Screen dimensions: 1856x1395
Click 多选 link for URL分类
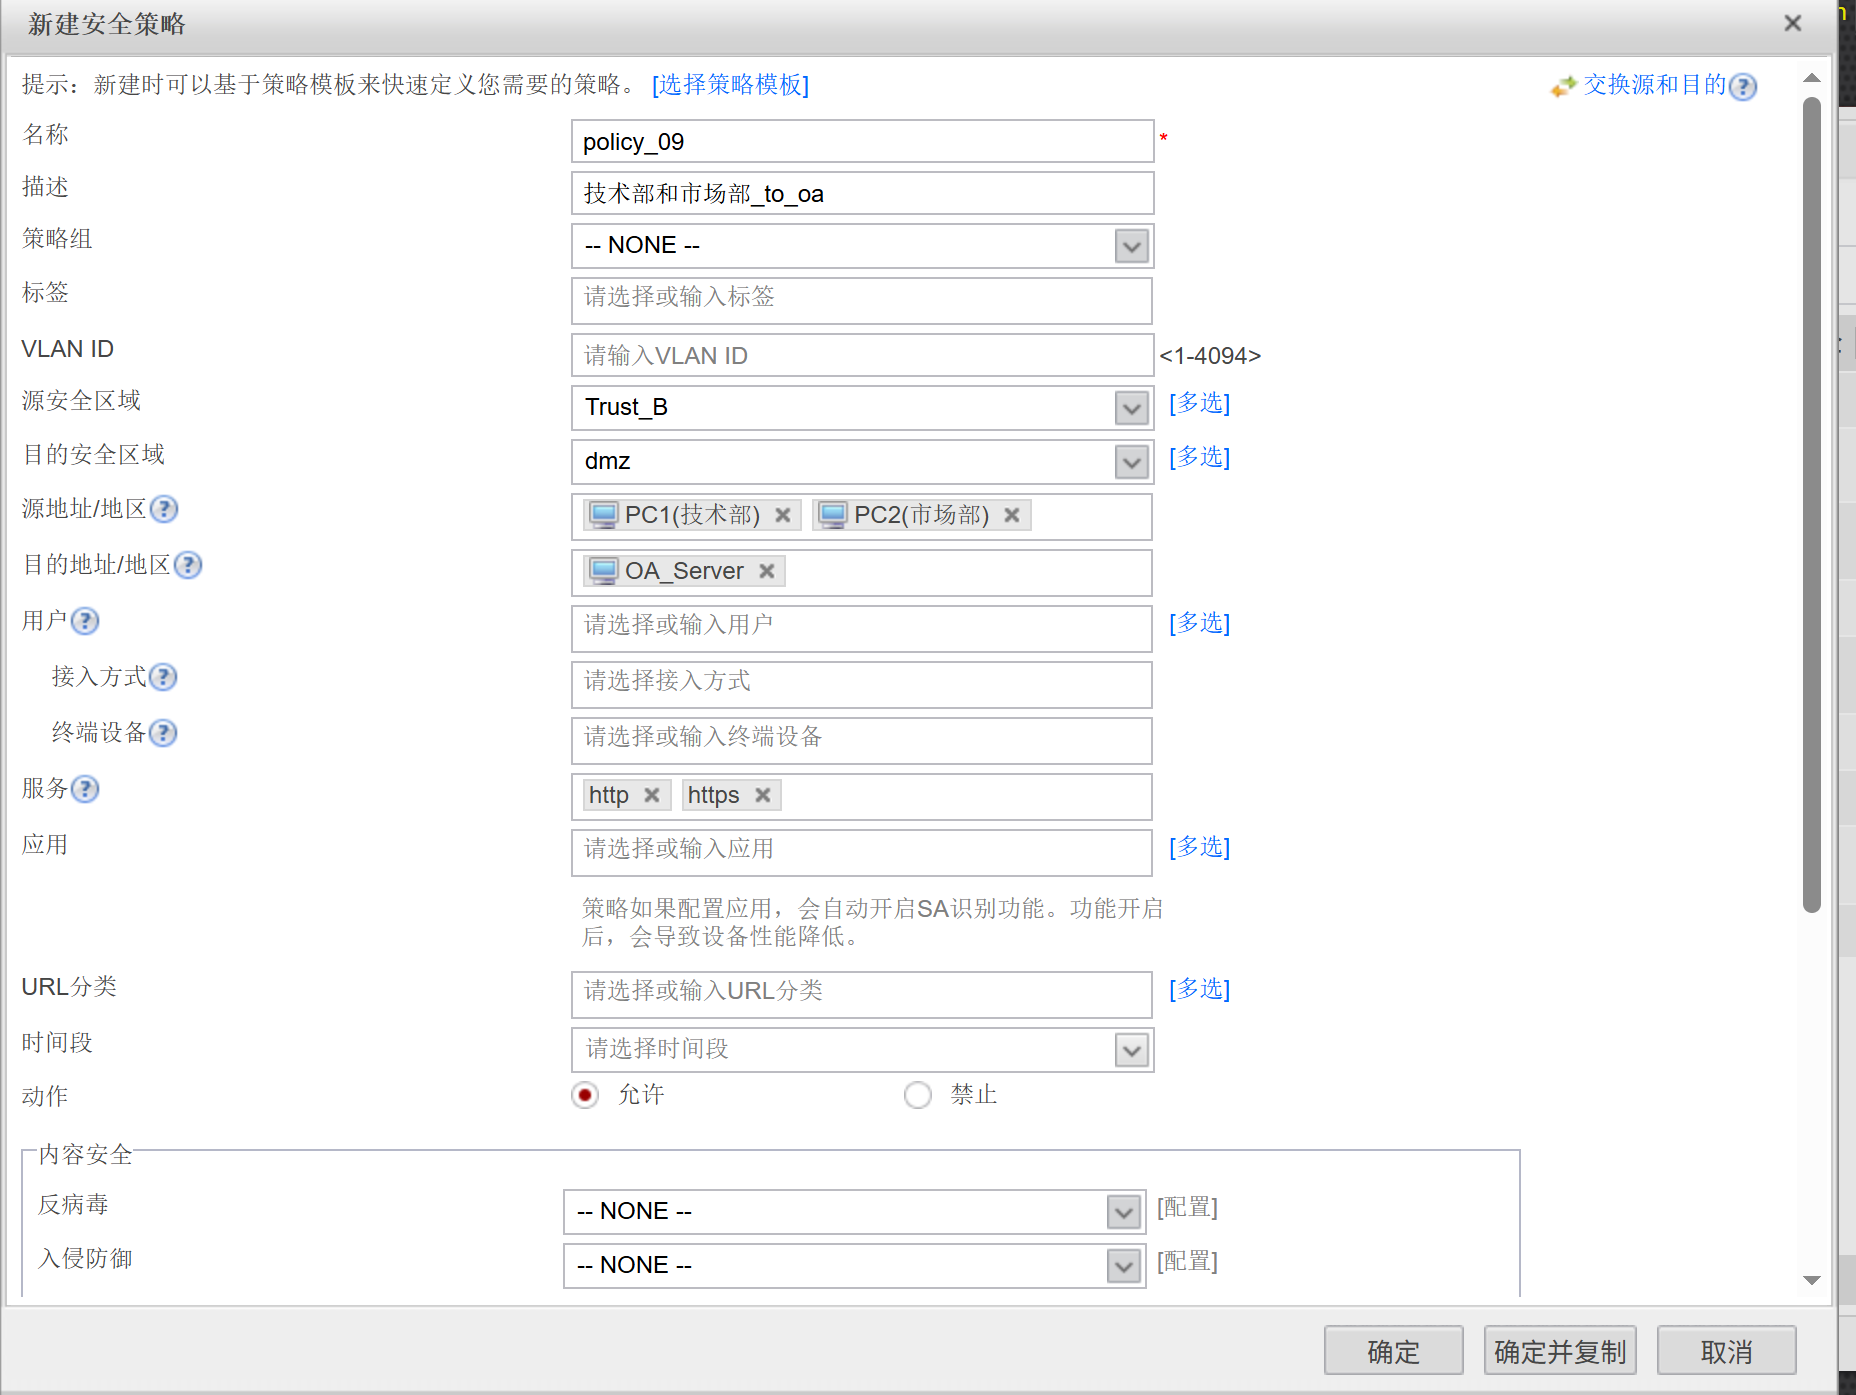coord(1200,989)
